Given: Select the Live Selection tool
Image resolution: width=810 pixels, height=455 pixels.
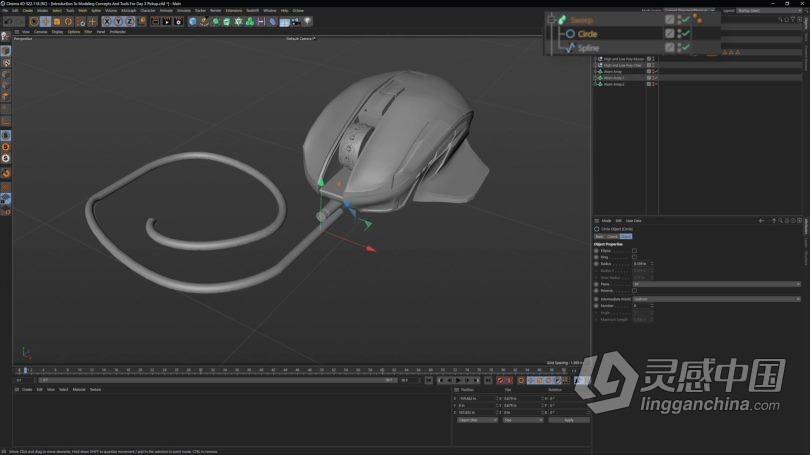Looking at the screenshot, I should click(x=34, y=22).
